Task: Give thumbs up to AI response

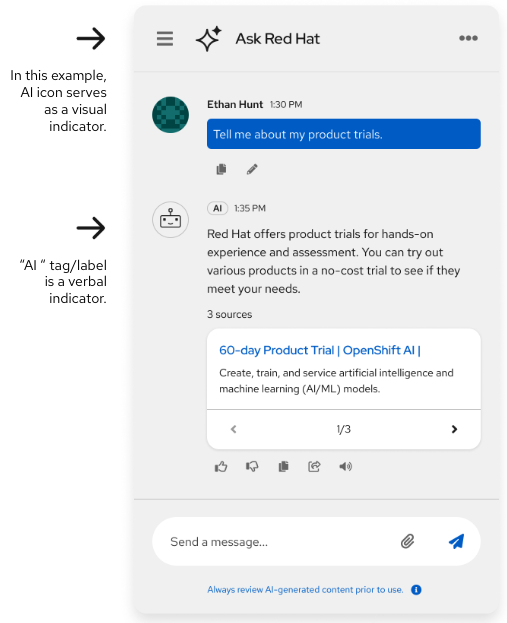Action: point(221,466)
